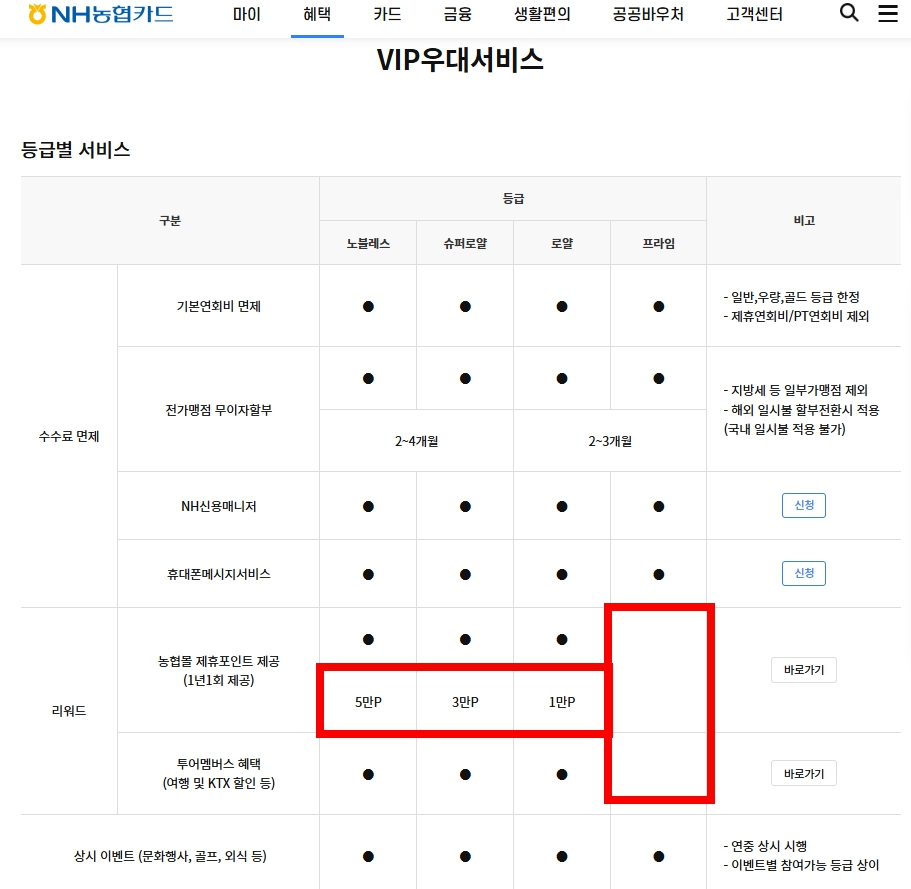Image resolution: width=911 pixels, height=889 pixels.
Task: Click the 3만P value
Action: coord(465,702)
